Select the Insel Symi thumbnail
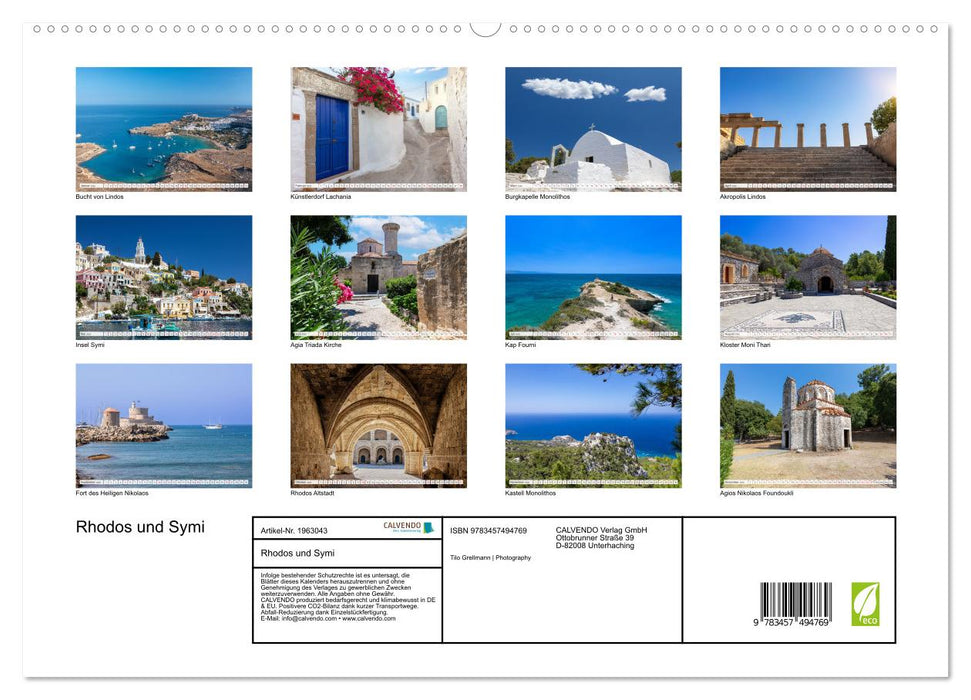The image size is (971, 700). pyautogui.click(x=164, y=277)
